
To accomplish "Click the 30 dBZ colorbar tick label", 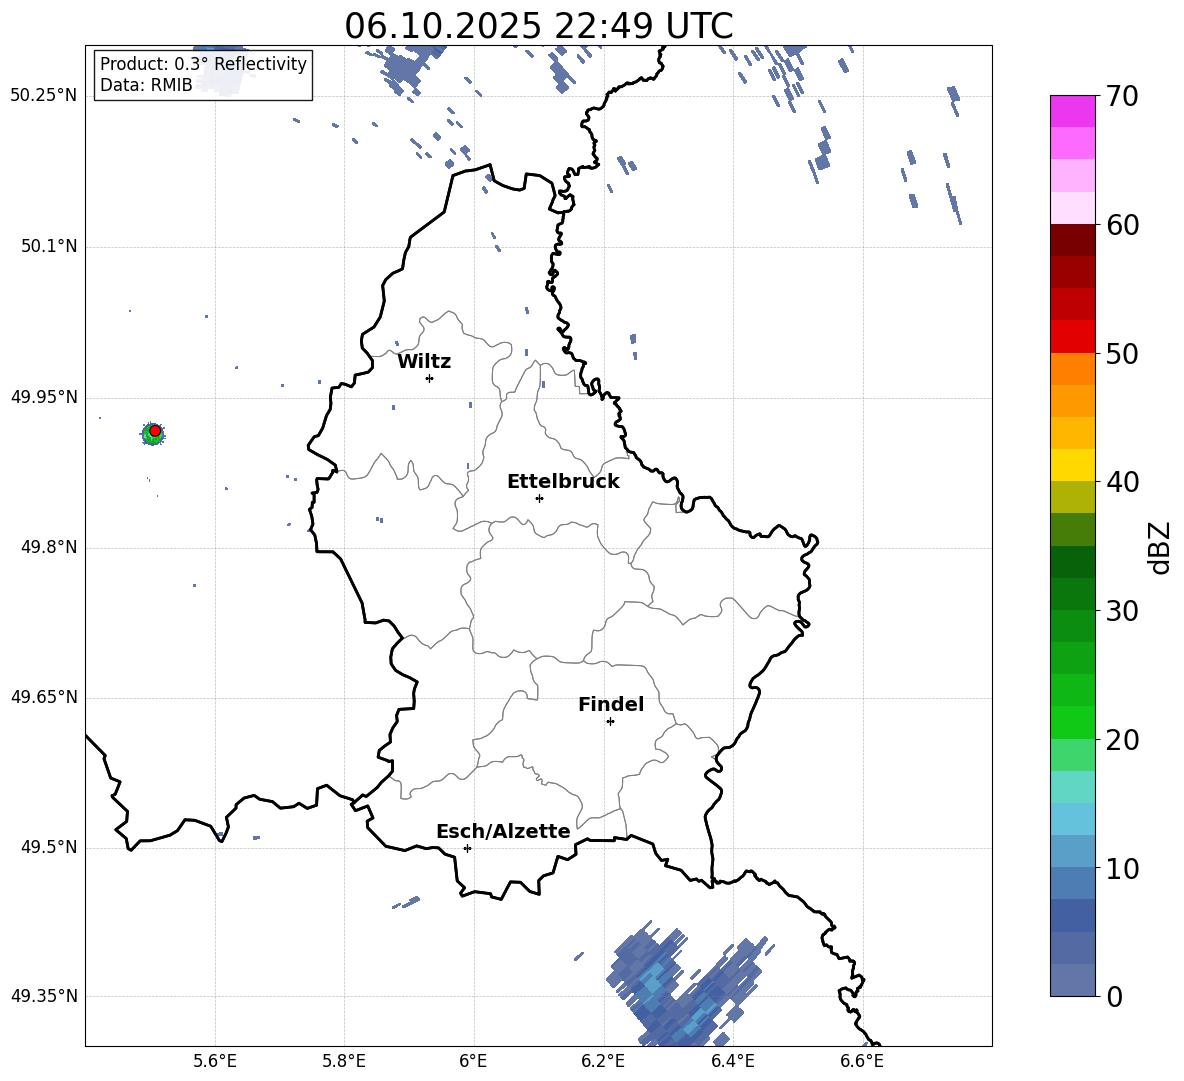I will point(1122,611).
